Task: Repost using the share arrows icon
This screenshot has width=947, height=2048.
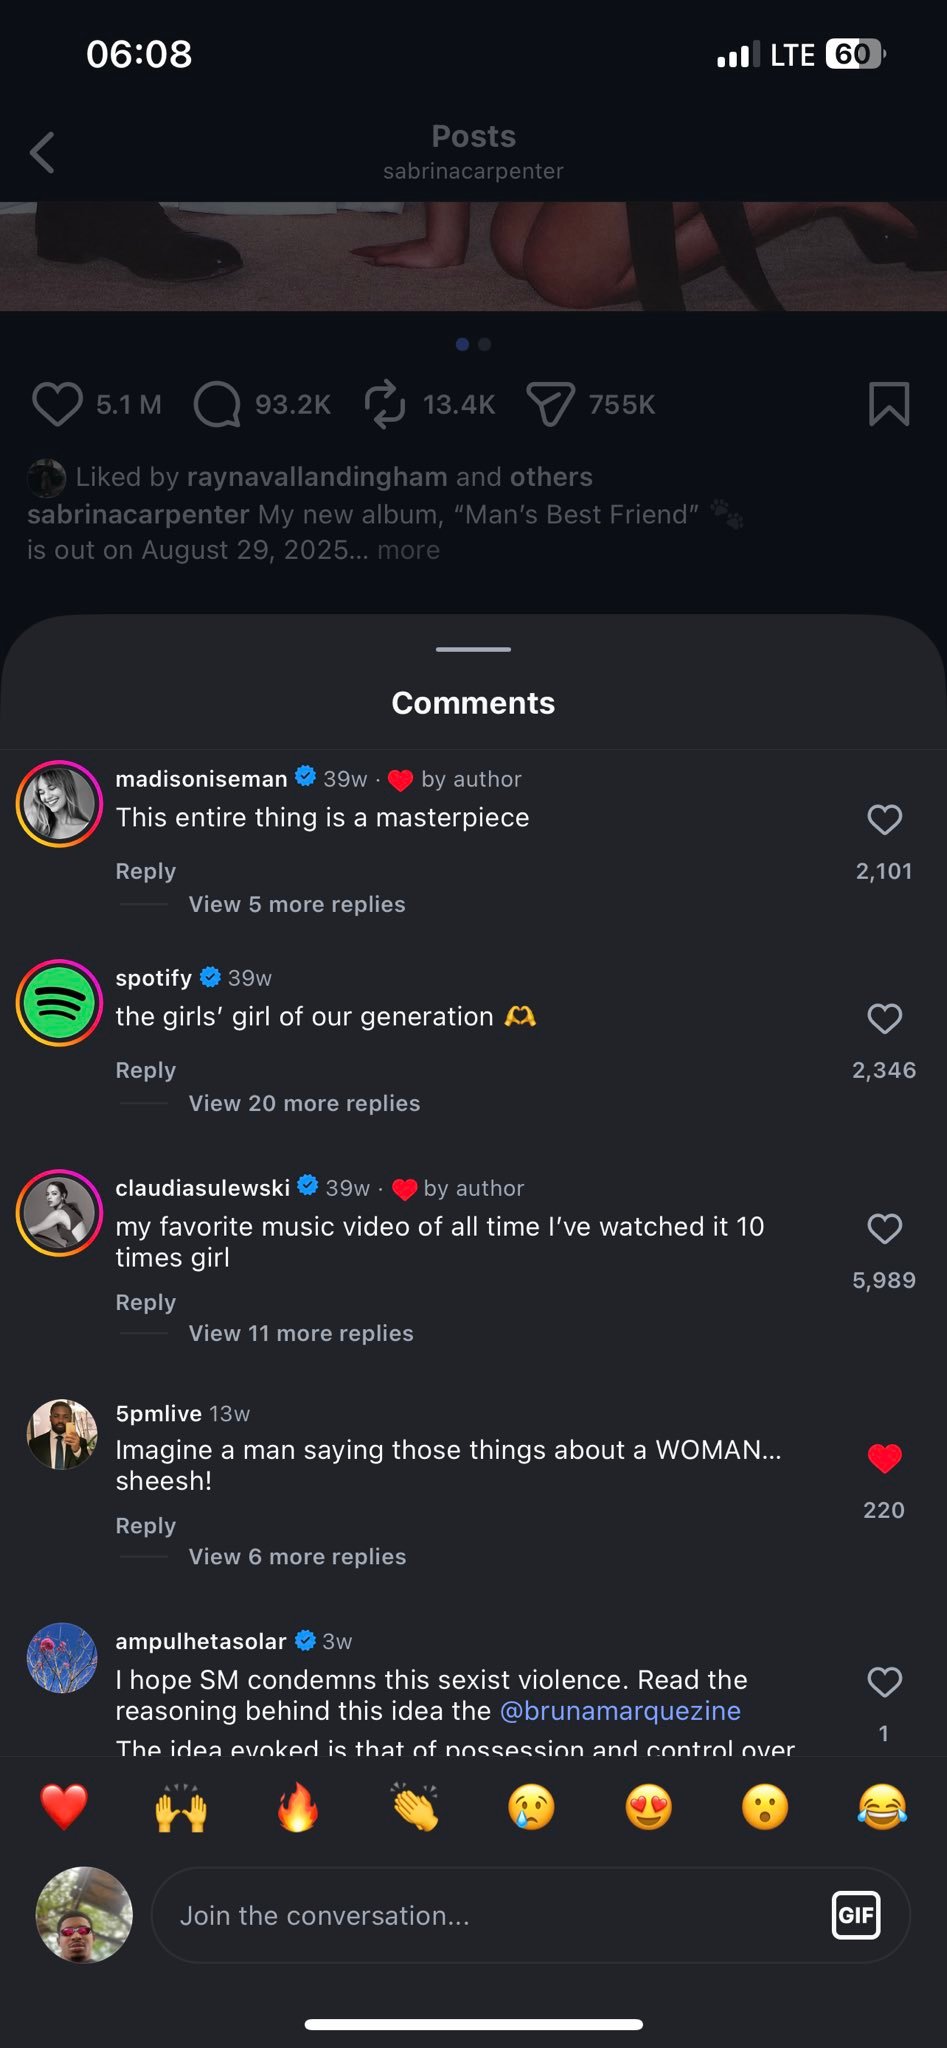Action: click(387, 404)
